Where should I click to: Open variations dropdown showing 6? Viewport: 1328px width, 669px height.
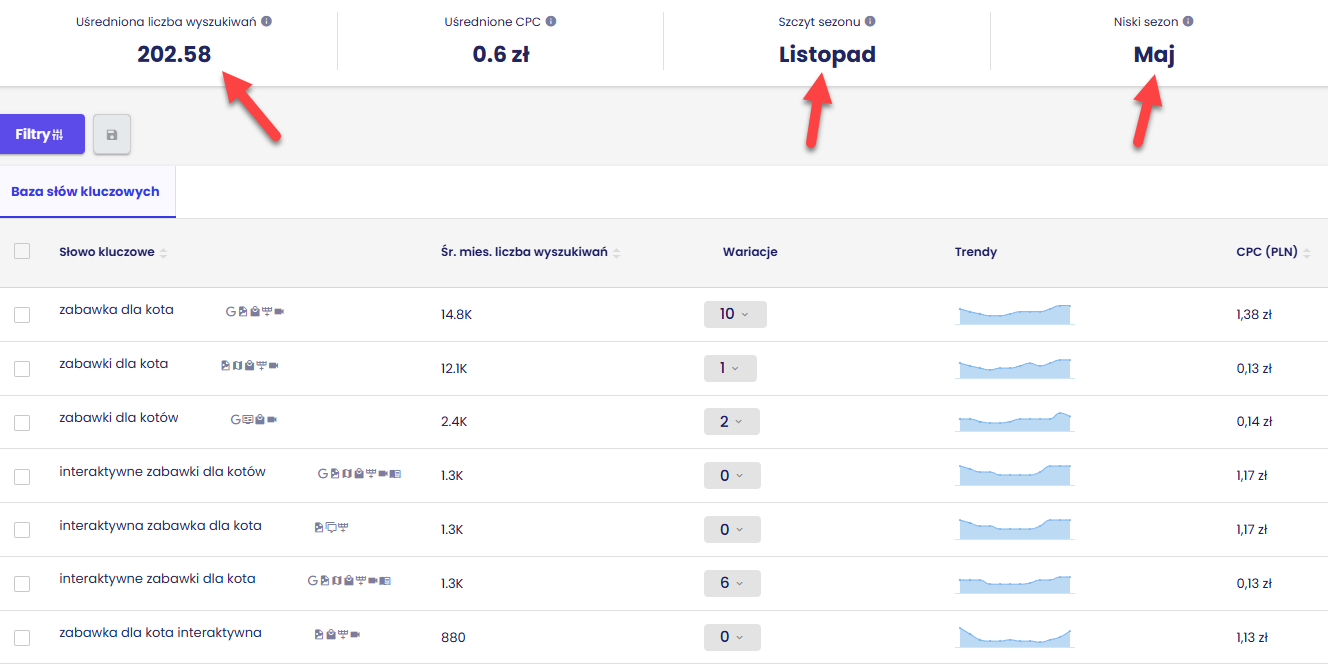(732, 583)
